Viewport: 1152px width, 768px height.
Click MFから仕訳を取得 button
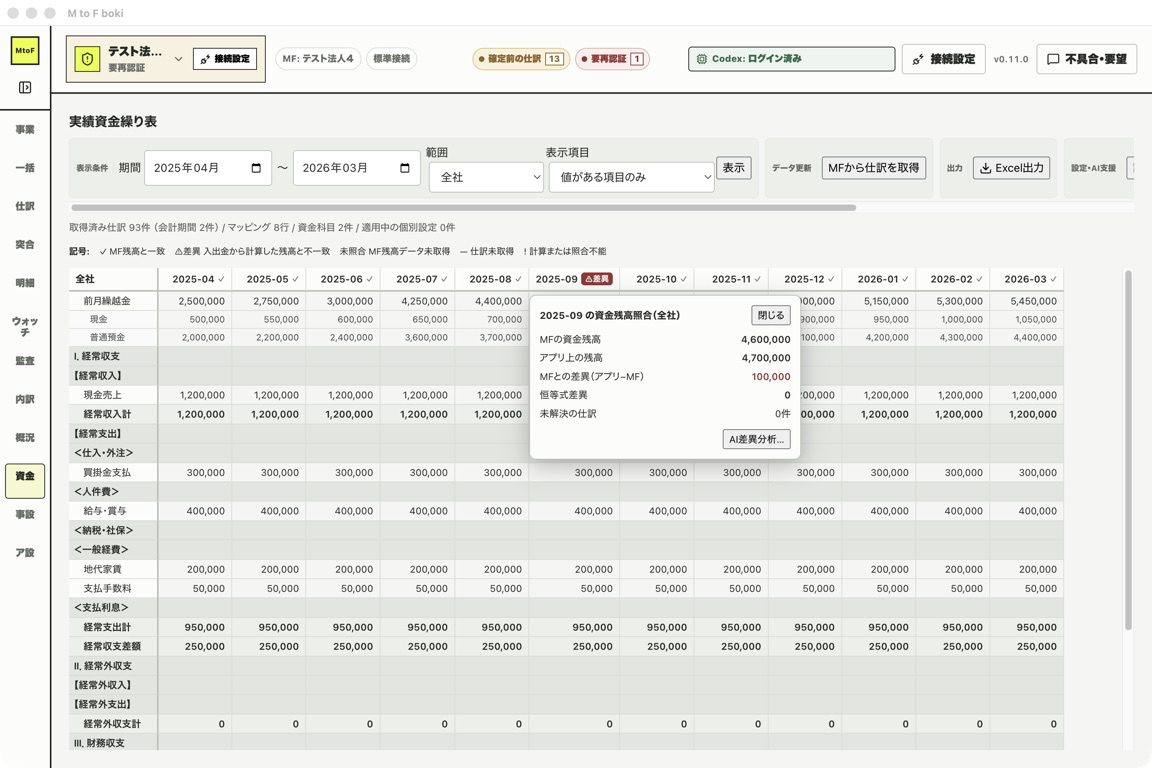[x=874, y=168]
